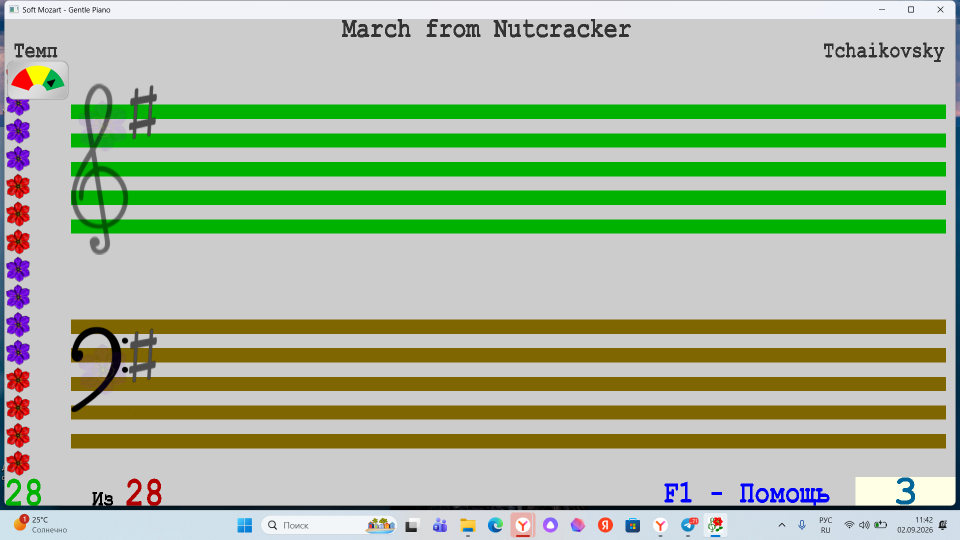The image size is (960, 540).
Task: Click the treble clef symbol
Action: coord(99,169)
